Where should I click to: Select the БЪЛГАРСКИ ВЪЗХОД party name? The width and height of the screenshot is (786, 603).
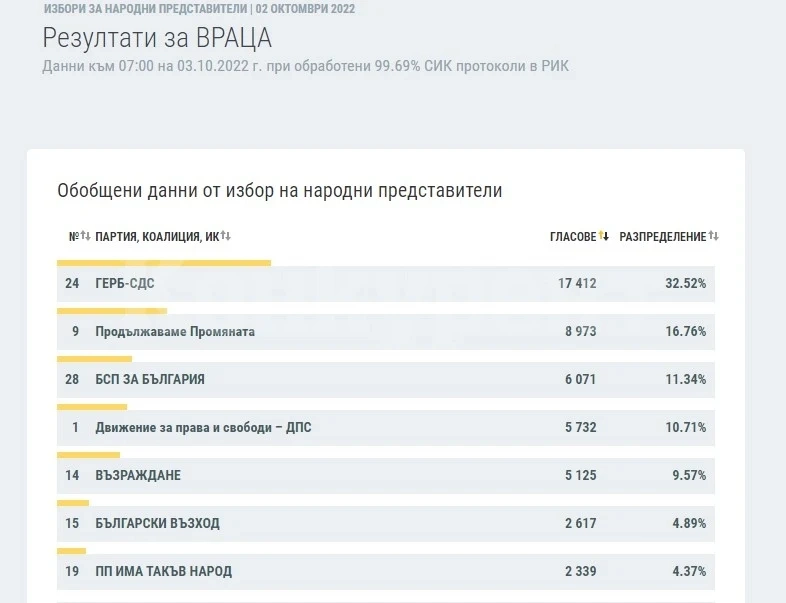pos(157,523)
